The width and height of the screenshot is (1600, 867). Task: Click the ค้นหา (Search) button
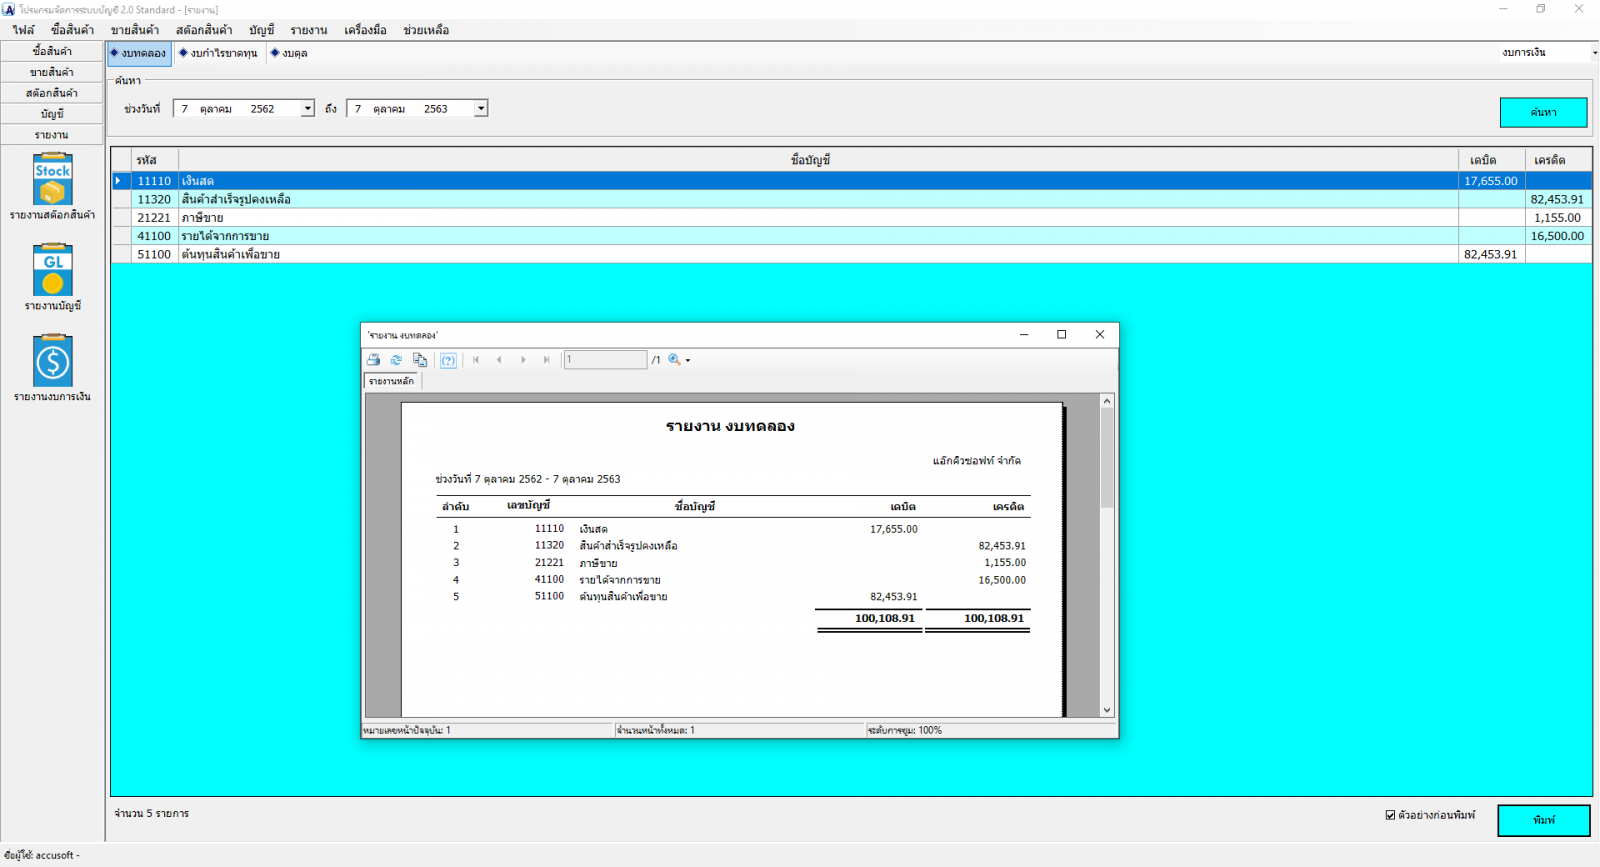point(1543,112)
